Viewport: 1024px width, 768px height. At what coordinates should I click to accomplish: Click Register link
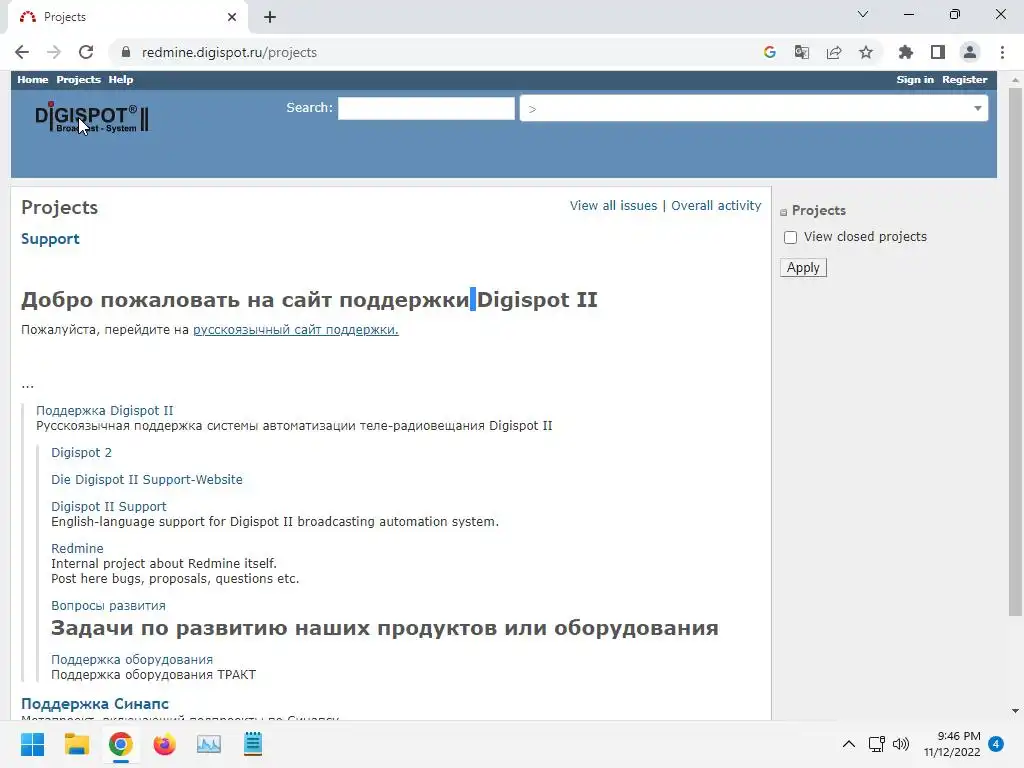[965, 80]
